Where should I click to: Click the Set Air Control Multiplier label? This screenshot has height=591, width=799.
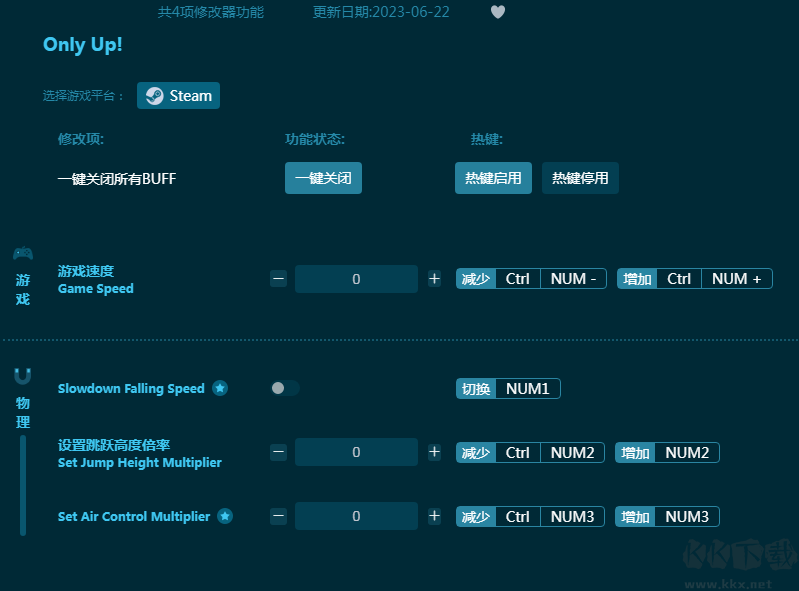click(x=134, y=516)
